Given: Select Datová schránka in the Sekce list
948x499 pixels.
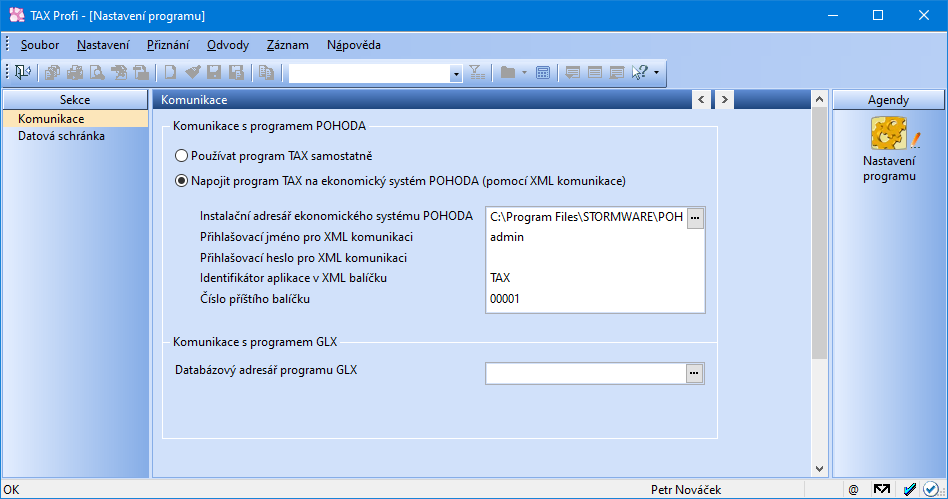Looking at the screenshot, I should 75,135.
